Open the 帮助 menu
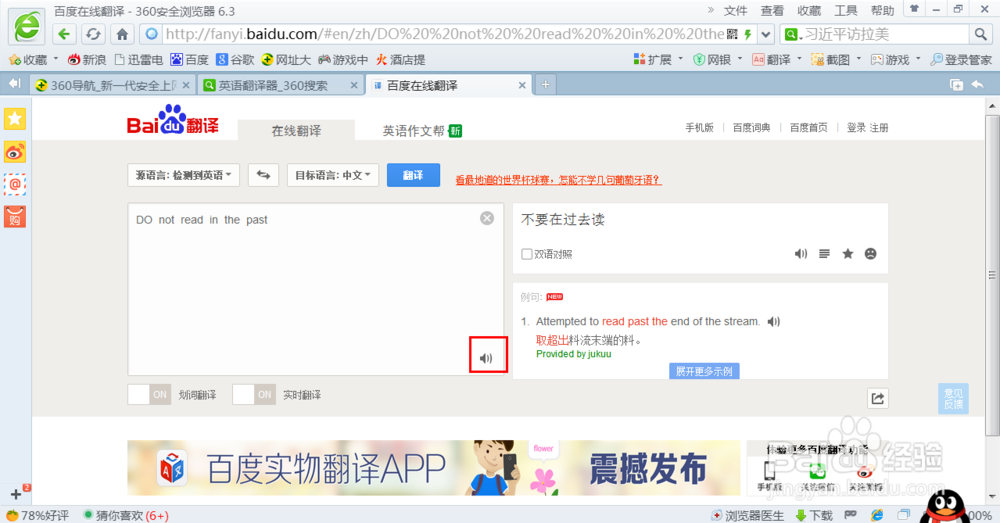The image size is (1000, 523). (x=882, y=11)
